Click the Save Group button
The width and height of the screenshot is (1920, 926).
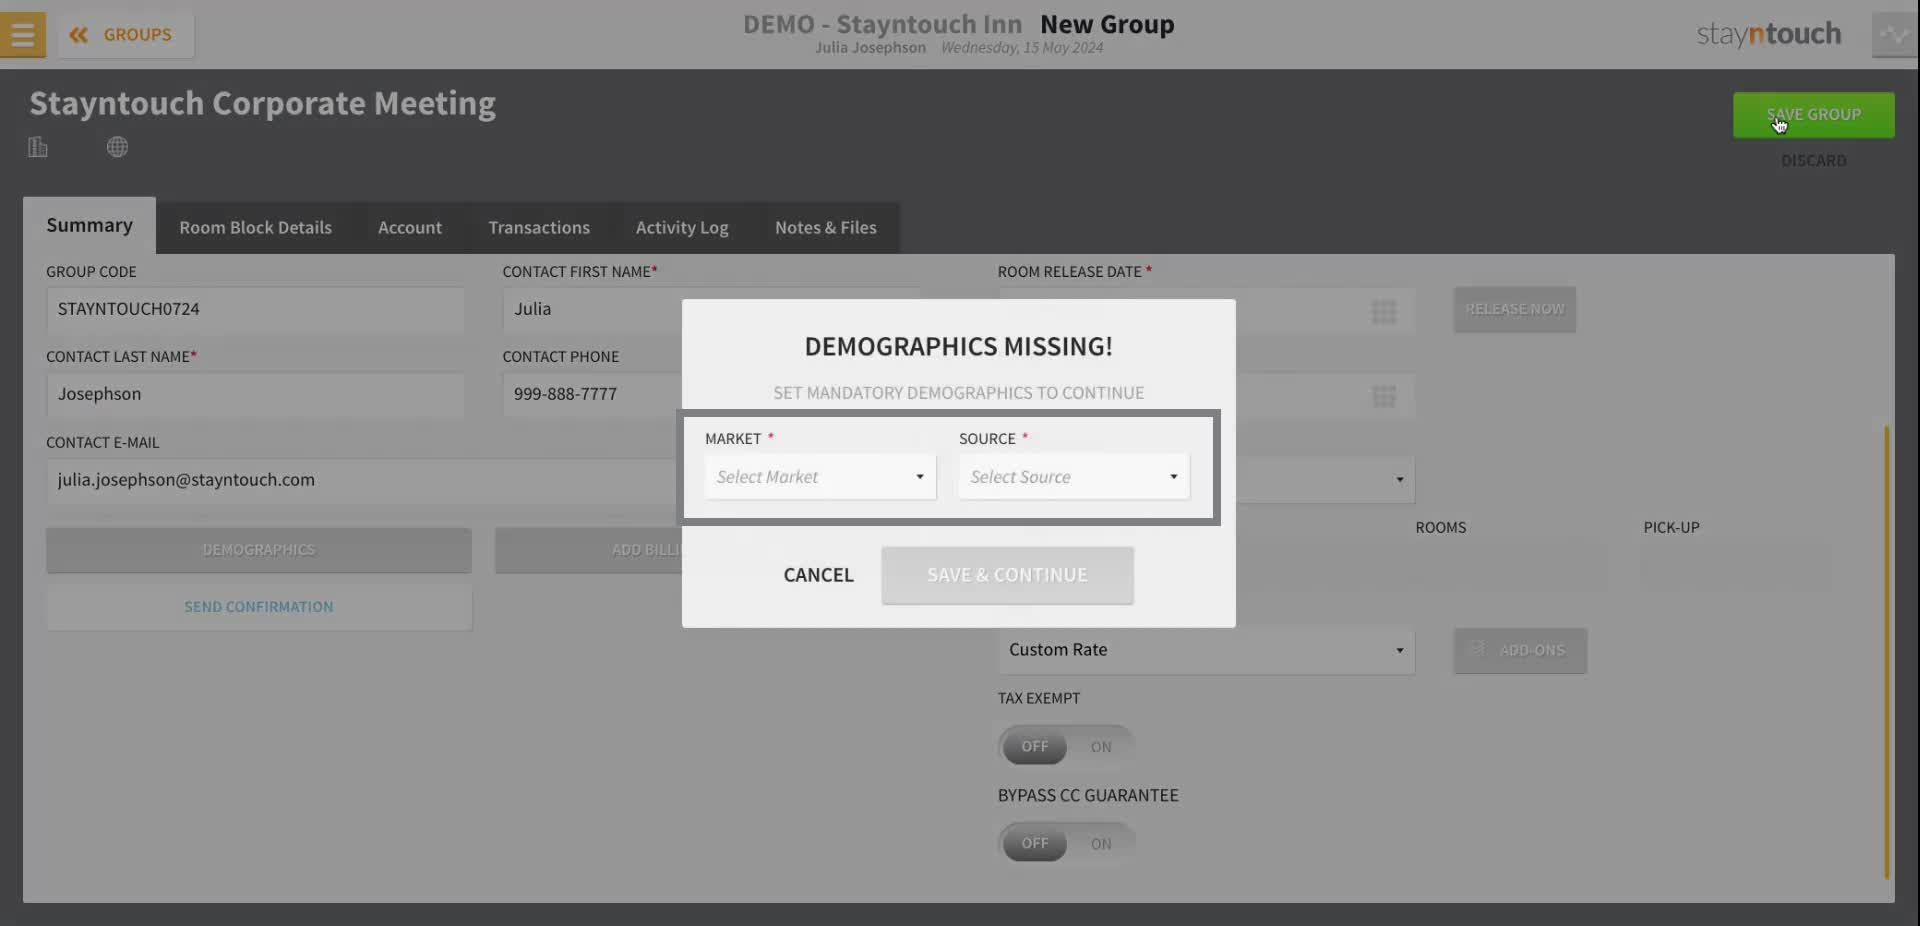(1813, 115)
